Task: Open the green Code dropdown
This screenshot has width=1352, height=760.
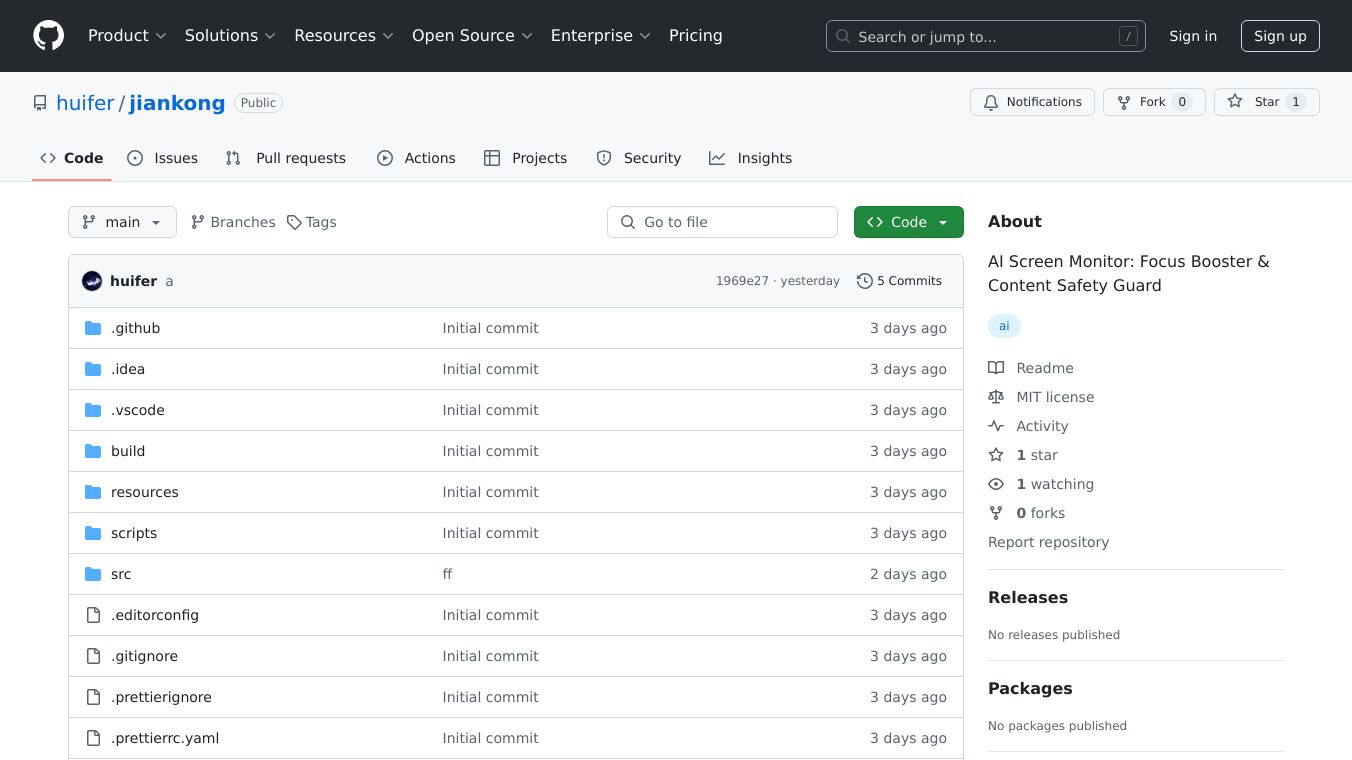Action: tap(908, 222)
